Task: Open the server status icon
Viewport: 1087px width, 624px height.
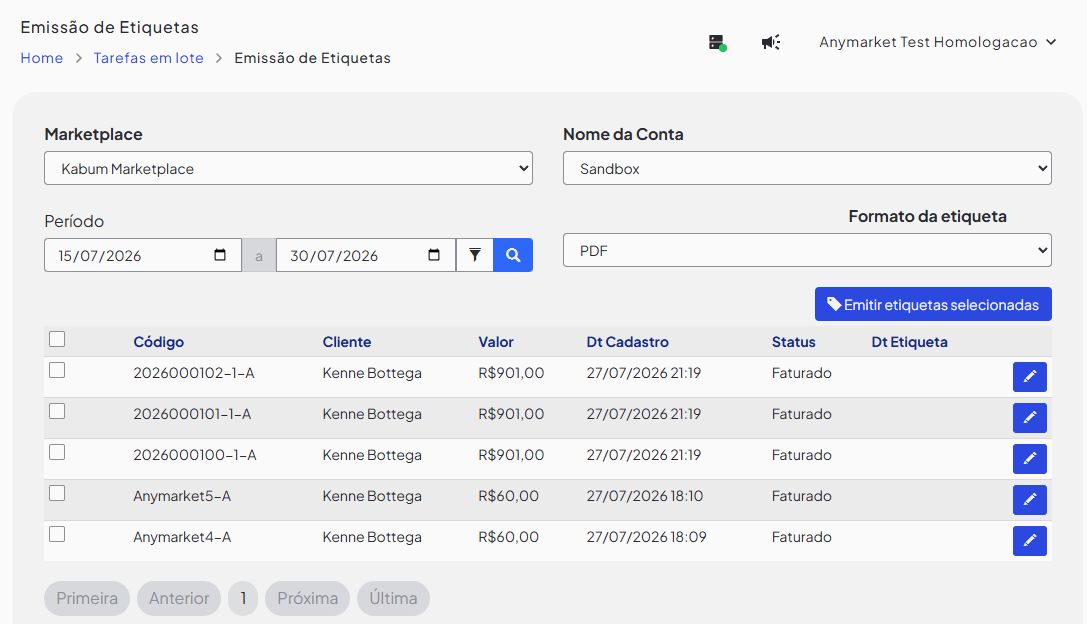Action: [x=717, y=43]
